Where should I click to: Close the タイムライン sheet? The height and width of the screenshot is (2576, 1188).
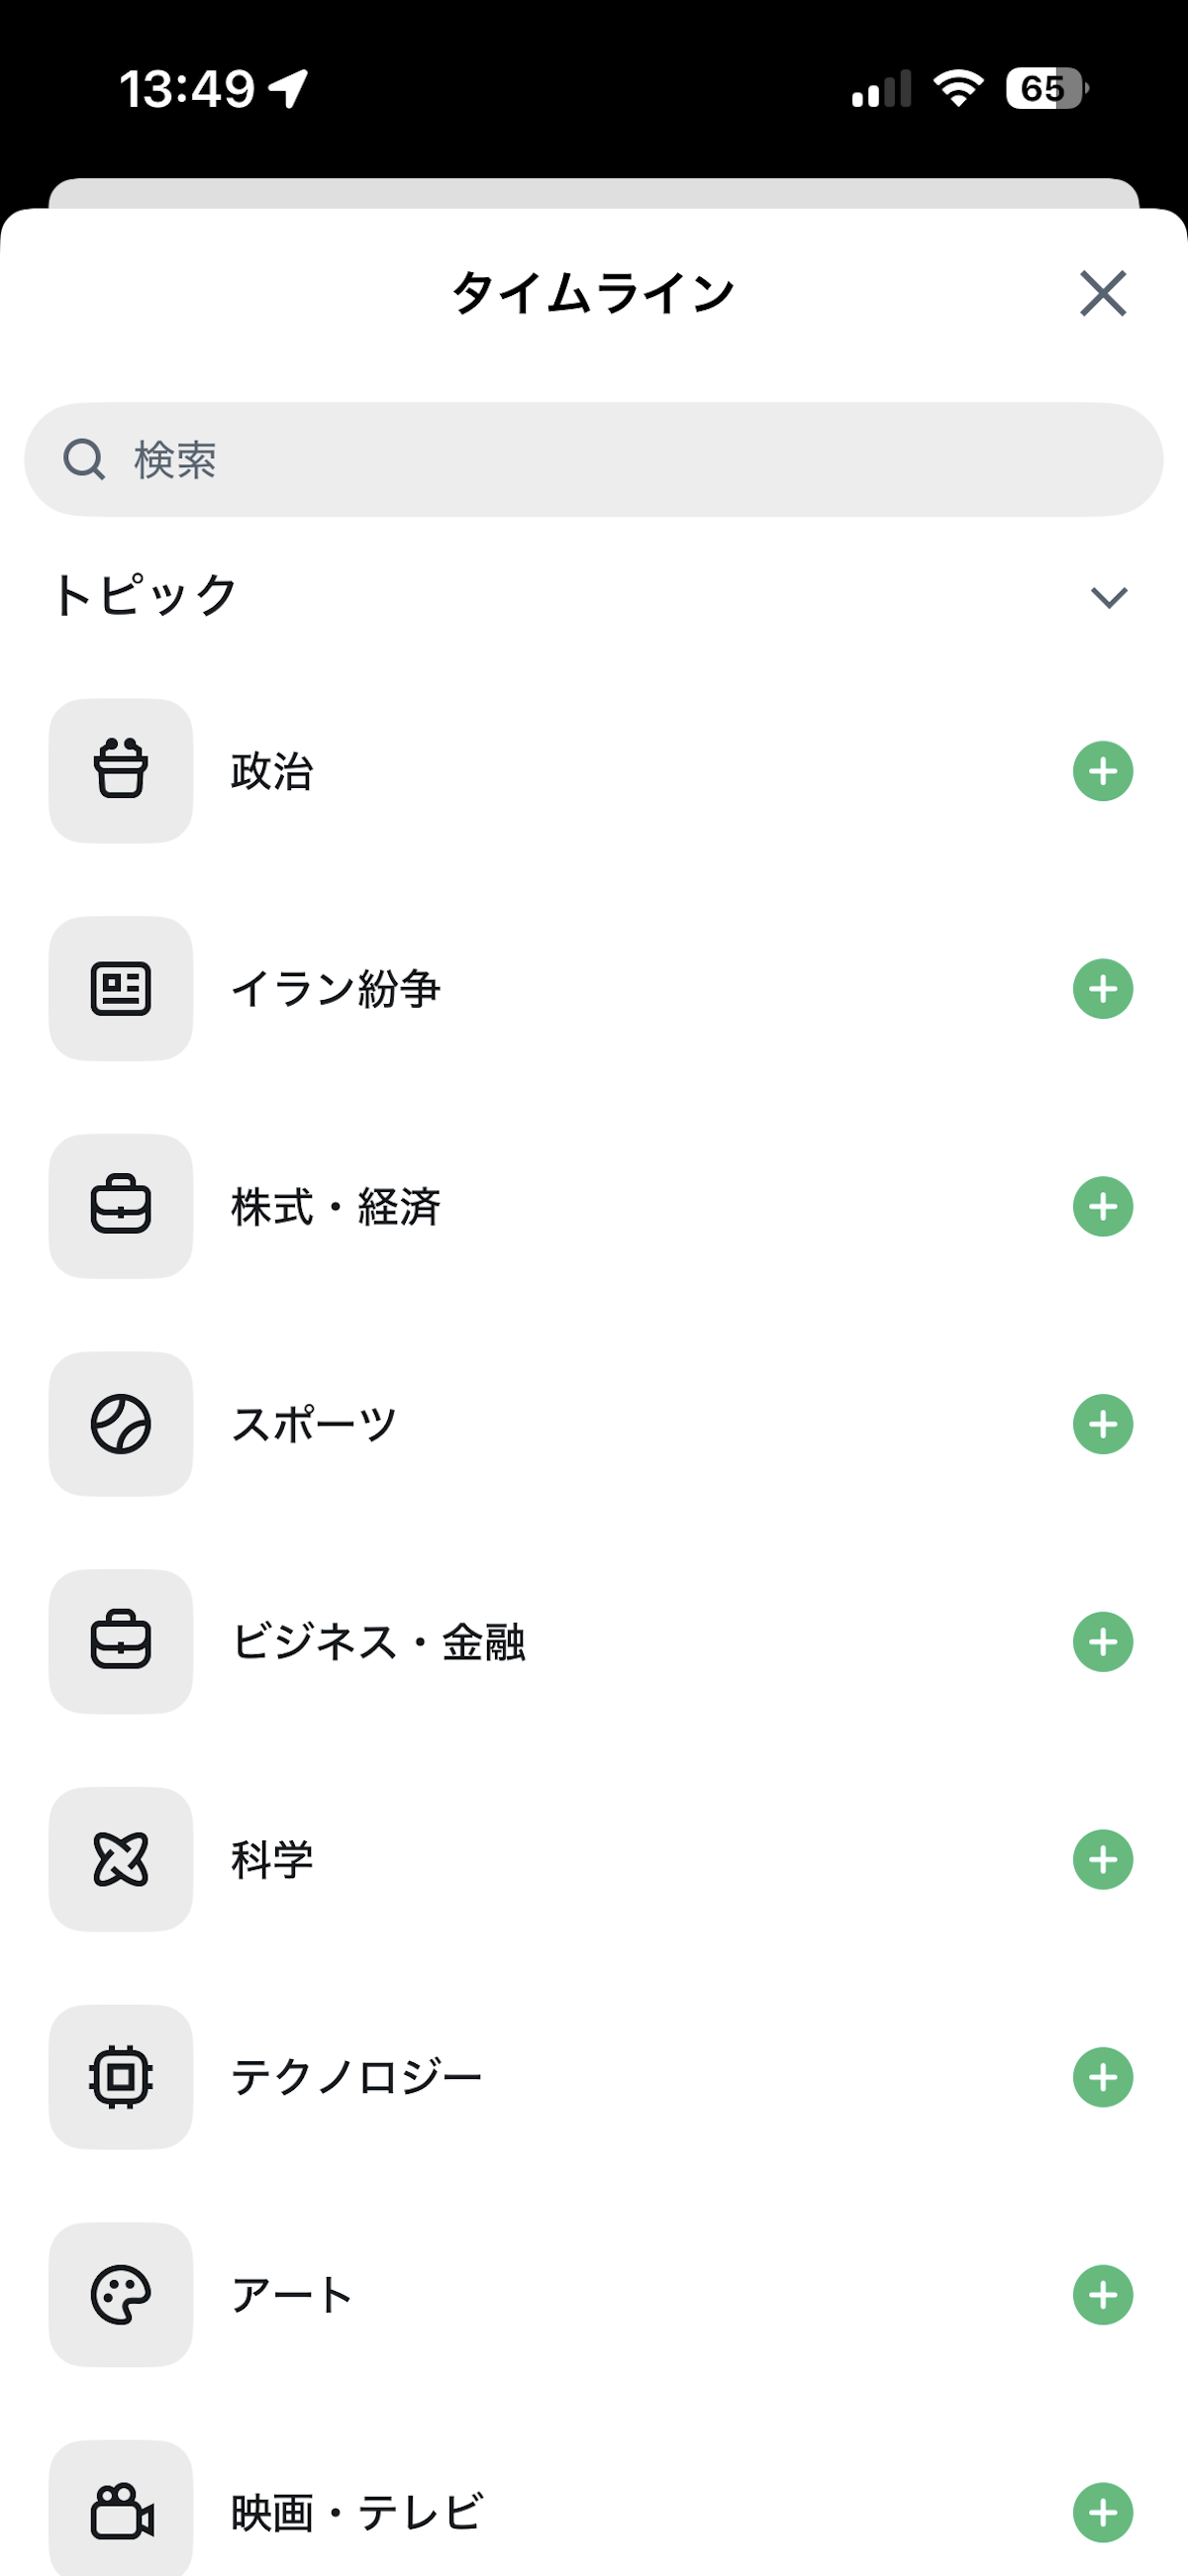pos(1102,293)
